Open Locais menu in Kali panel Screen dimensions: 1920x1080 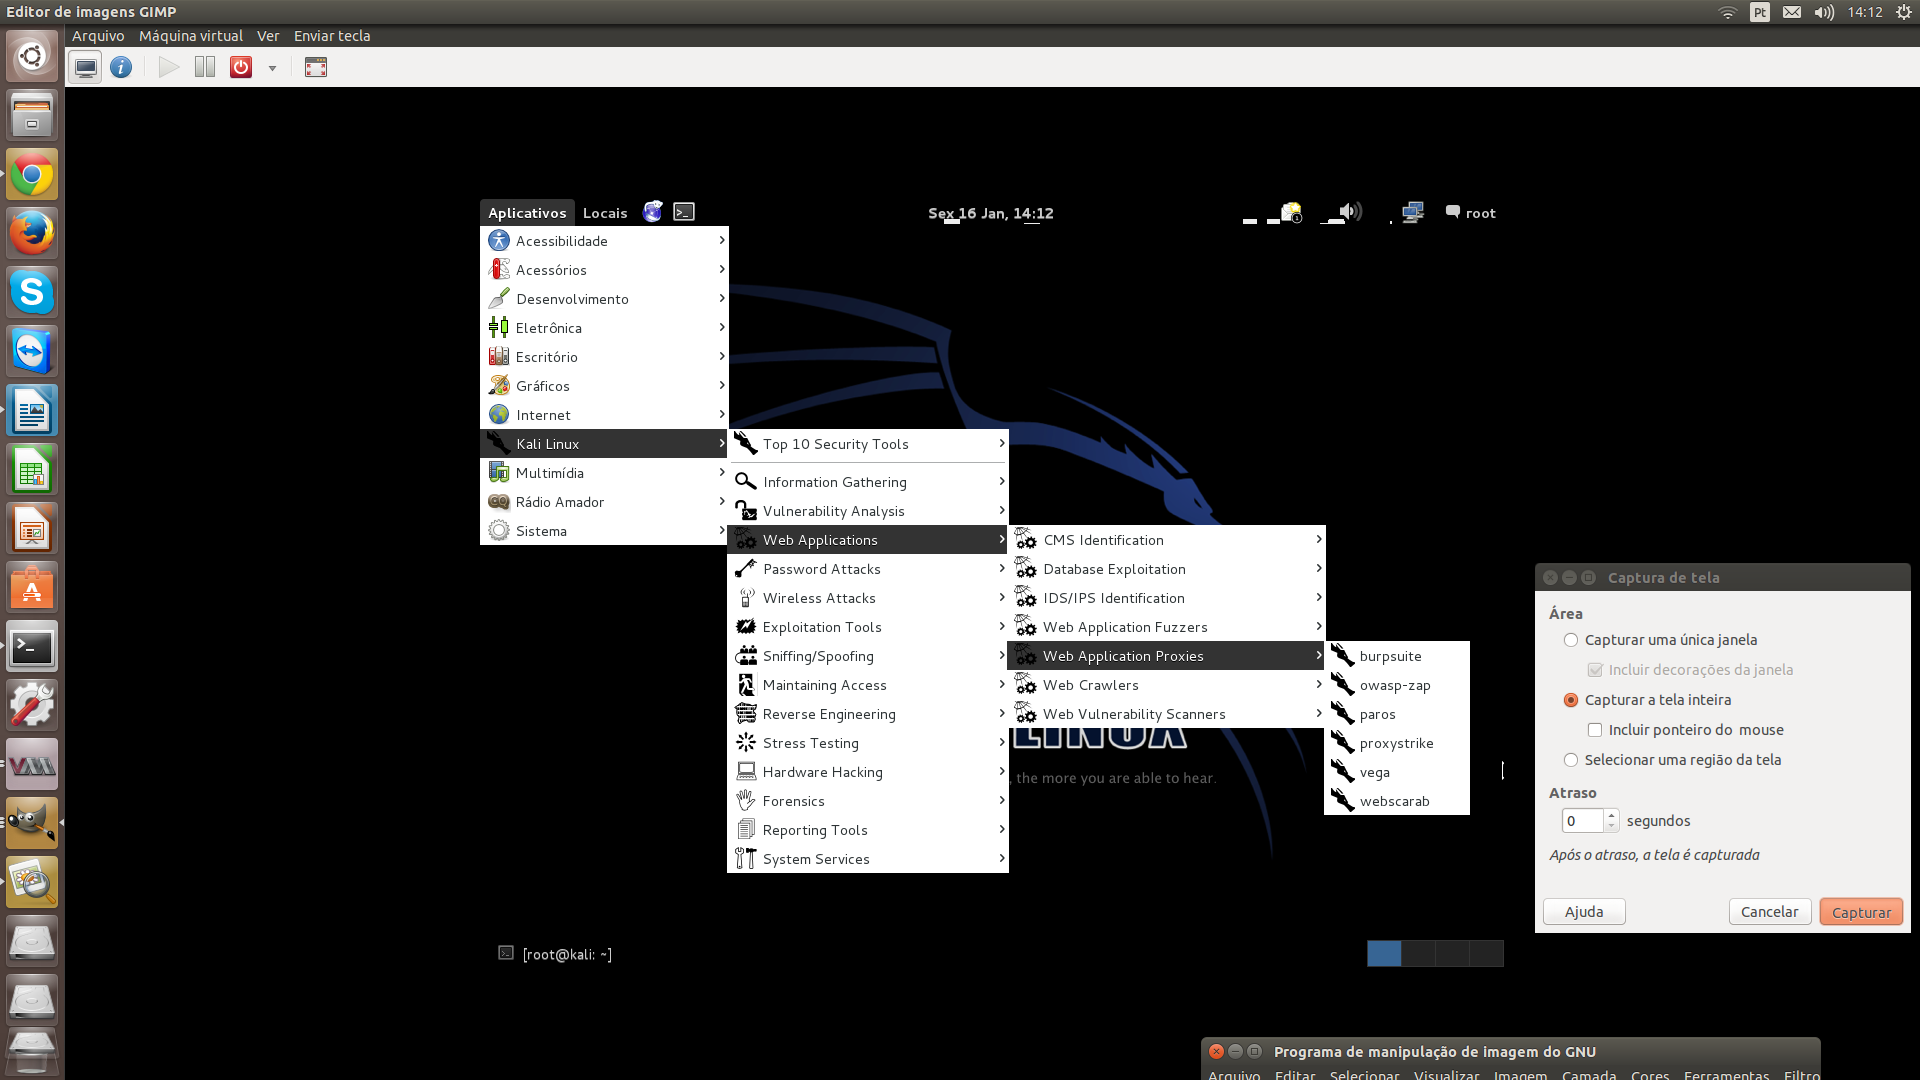point(605,213)
